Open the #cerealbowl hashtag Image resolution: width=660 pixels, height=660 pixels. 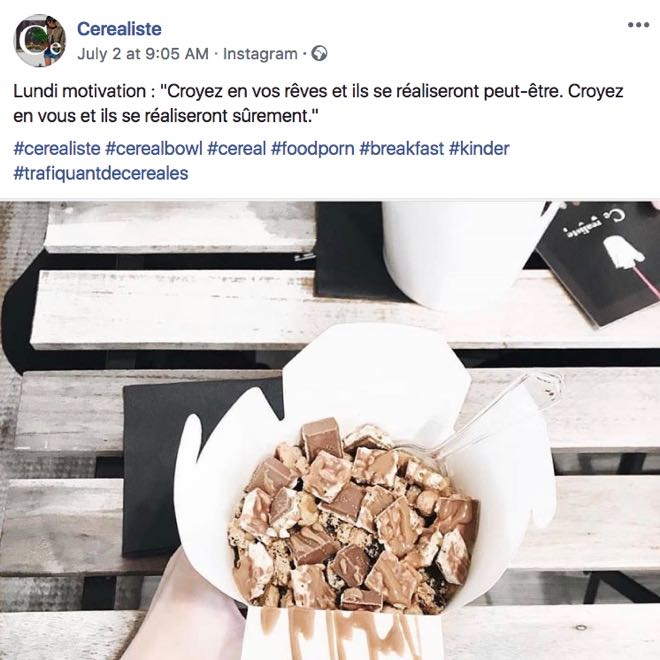point(154,149)
